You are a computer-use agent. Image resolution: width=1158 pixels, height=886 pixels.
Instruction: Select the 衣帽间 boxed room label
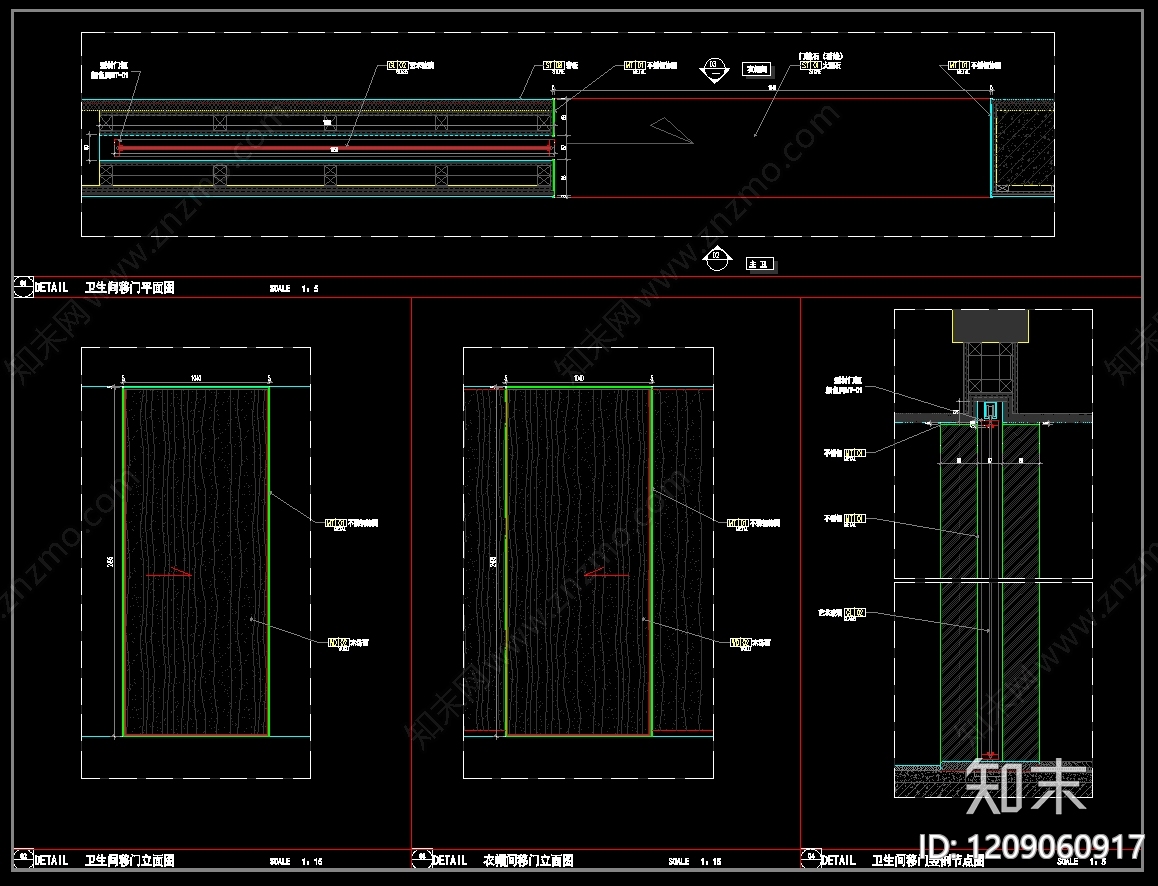(757, 69)
